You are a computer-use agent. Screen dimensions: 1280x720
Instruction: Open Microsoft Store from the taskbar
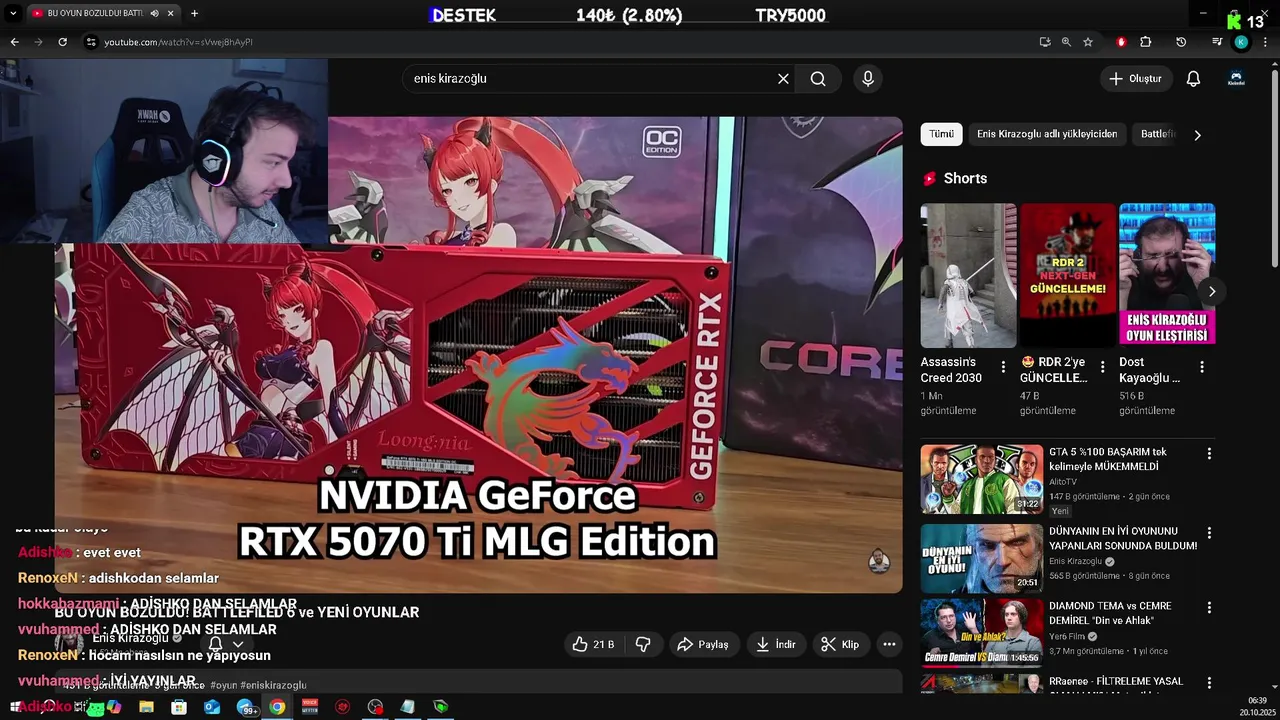tap(179, 707)
